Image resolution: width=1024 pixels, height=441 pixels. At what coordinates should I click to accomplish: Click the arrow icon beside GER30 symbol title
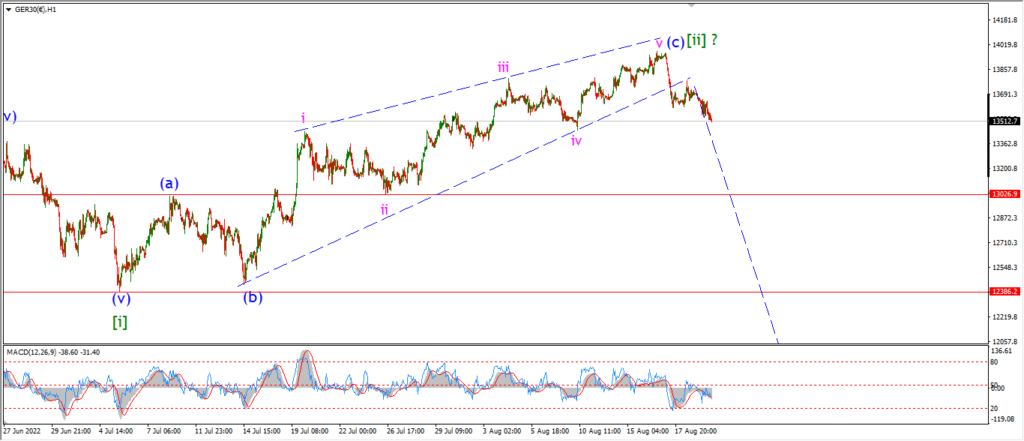pos(8,10)
